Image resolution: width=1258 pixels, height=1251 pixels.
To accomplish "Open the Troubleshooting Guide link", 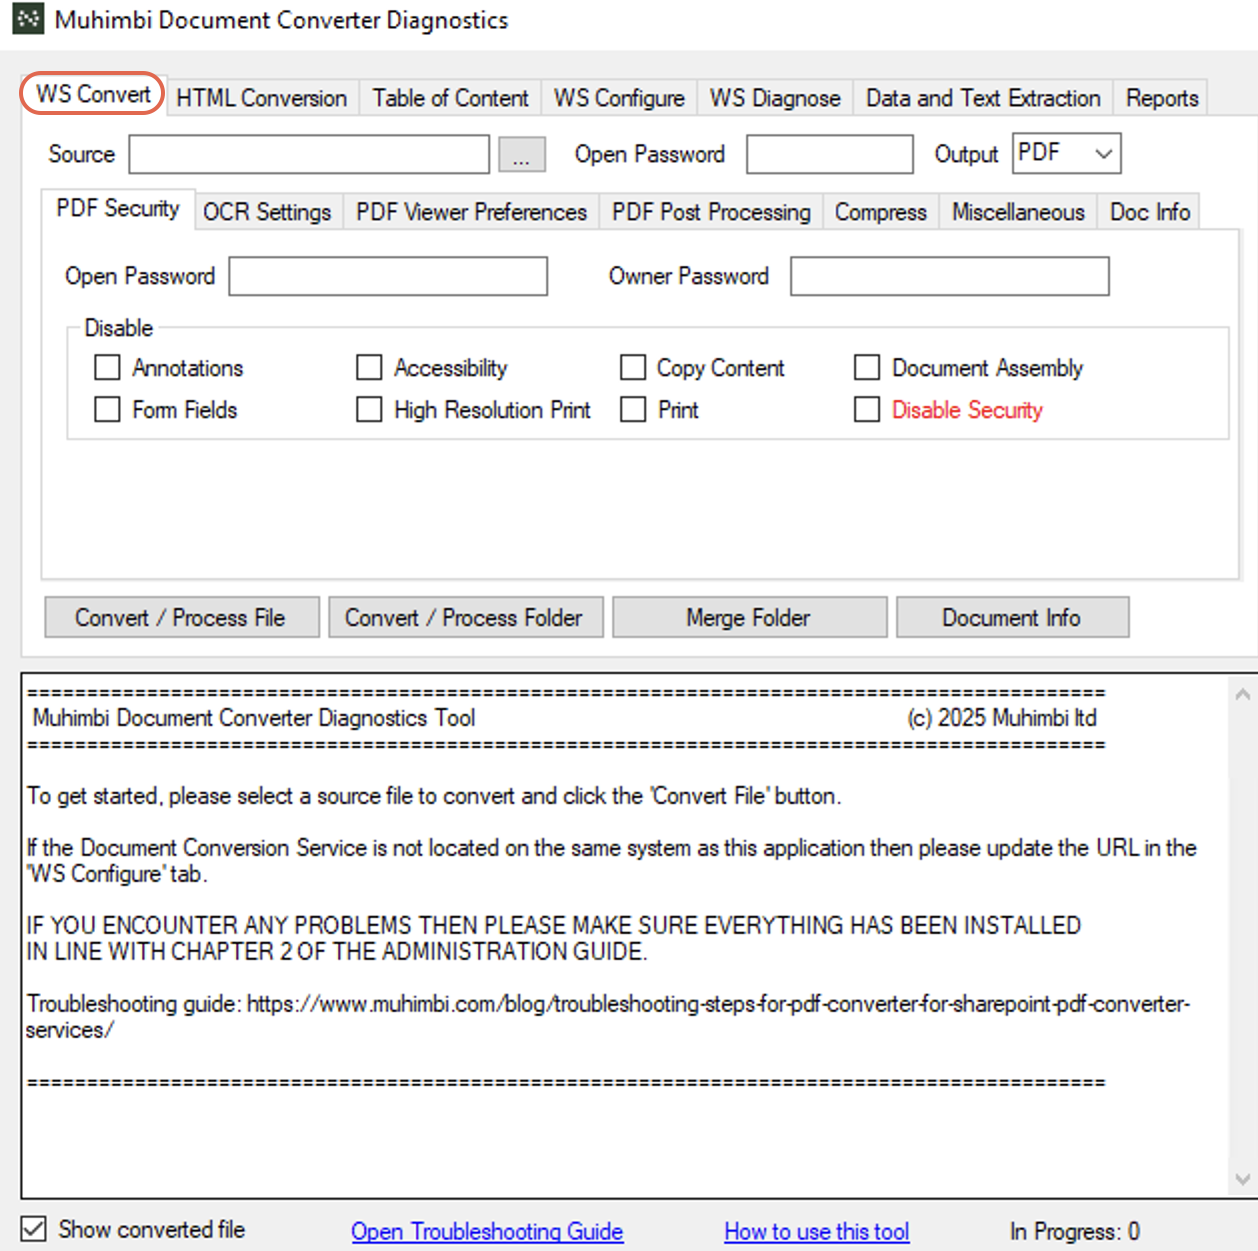I will pyautogui.click(x=487, y=1231).
